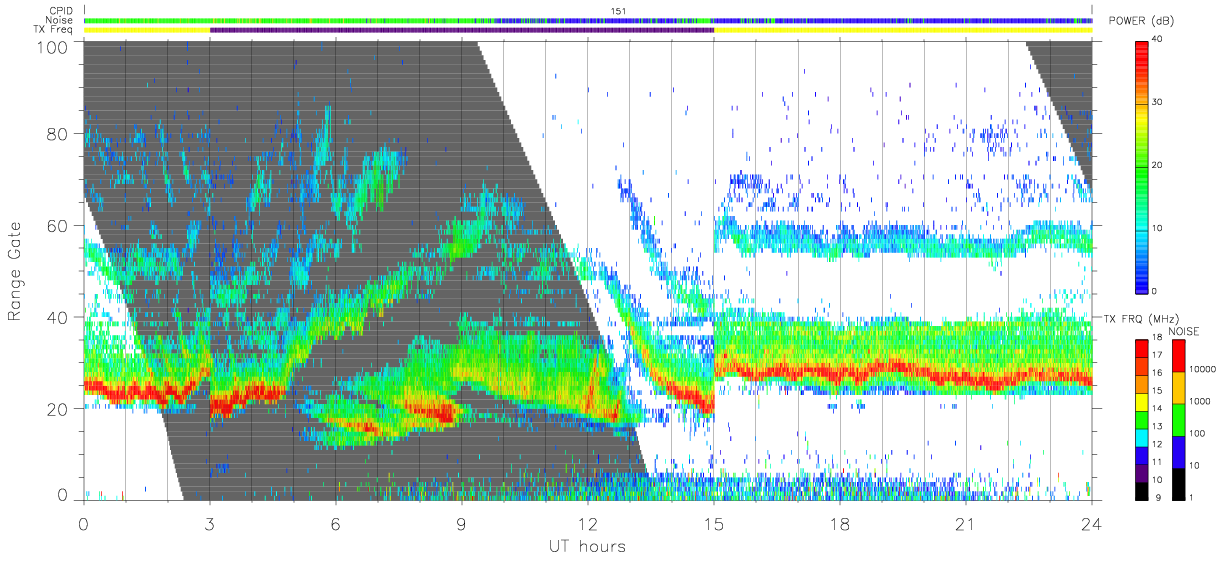
Task: Click the x-axis tick label "15"
Action: pos(714,524)
